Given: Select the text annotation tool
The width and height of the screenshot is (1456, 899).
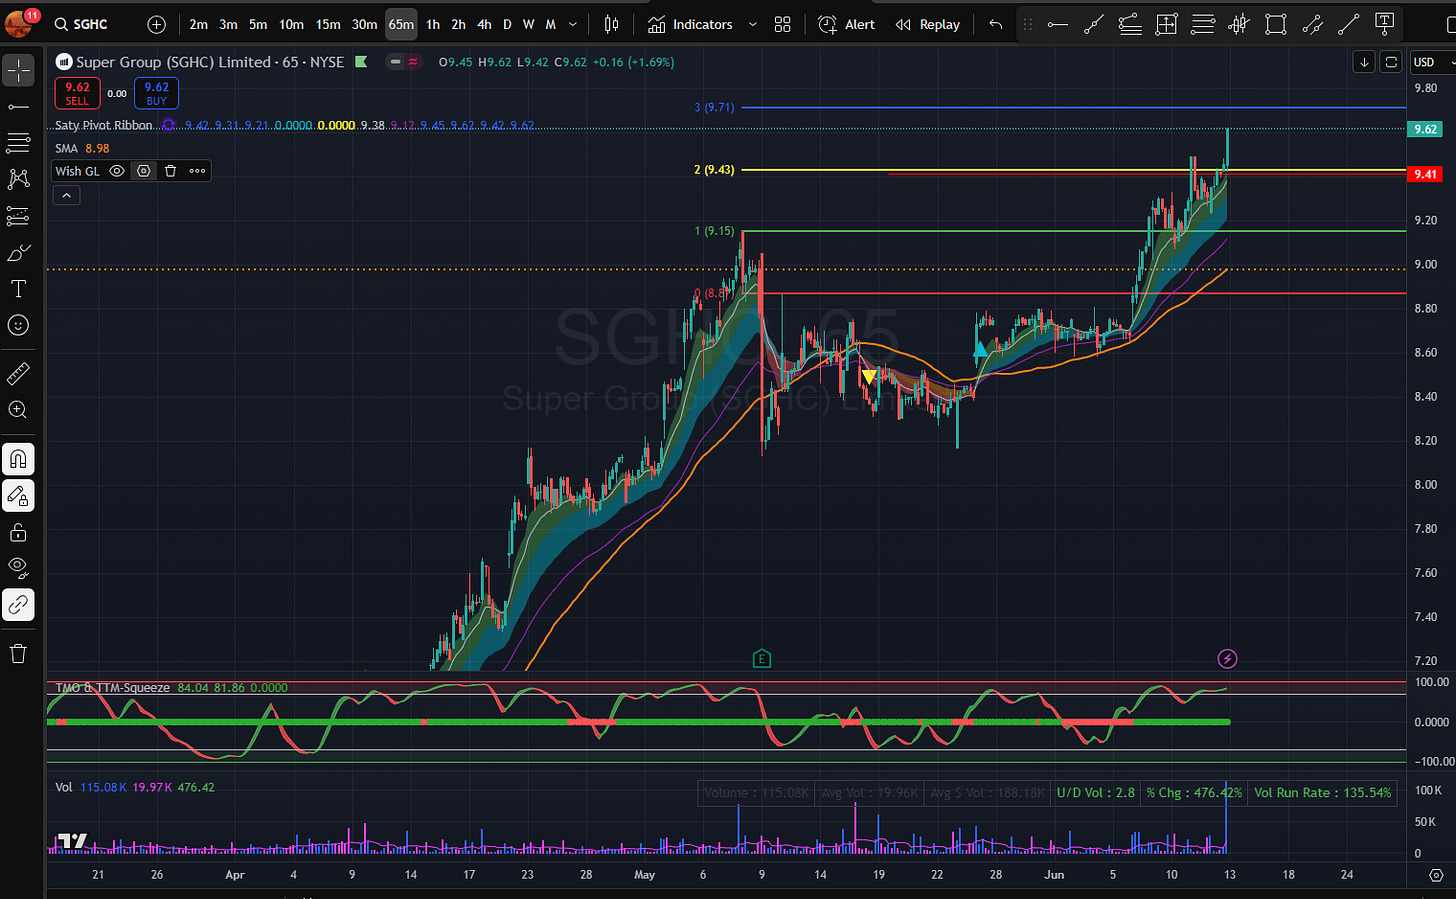Looking at the screenshot, I should click(x=18, y=289).
